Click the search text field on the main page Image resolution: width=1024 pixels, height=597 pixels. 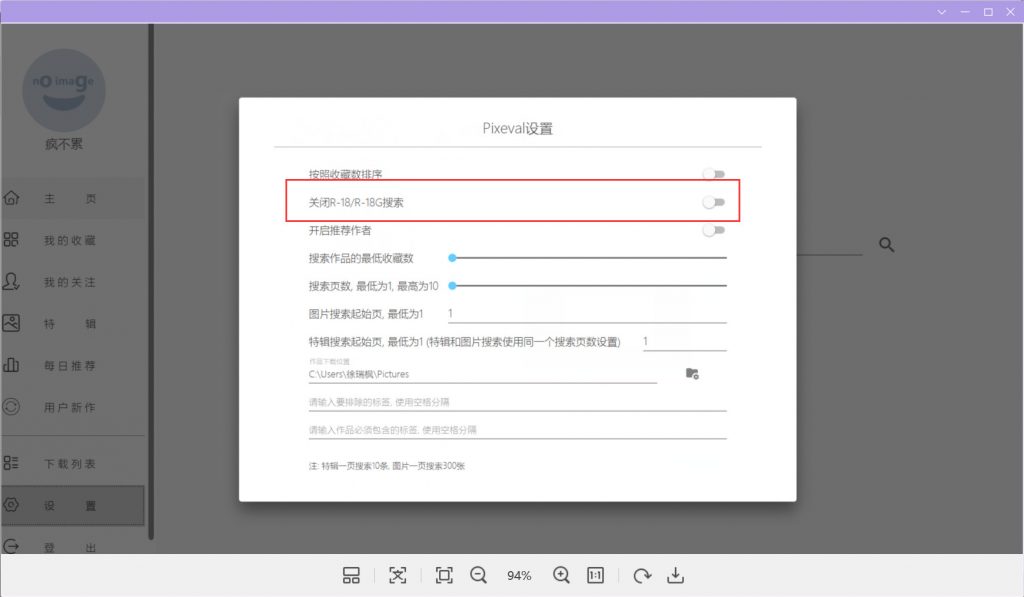coord(829,246)
